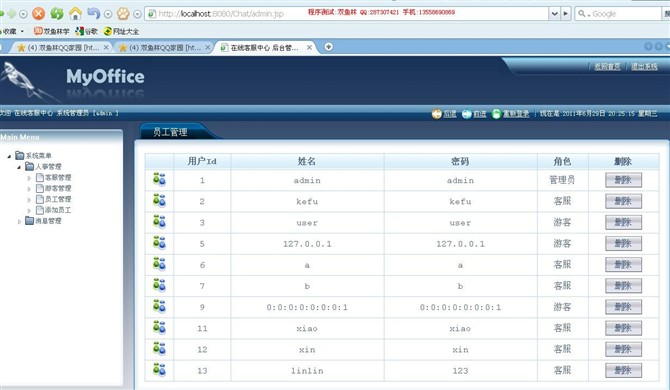
Task: Delete the xiao user row
Action: pyautogui.click(x=623, y=328)
